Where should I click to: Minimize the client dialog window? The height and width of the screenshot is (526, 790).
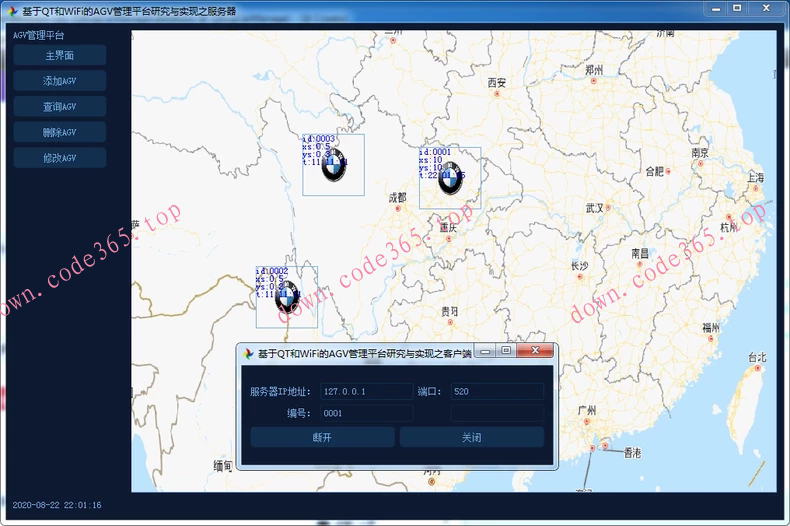click(x=485, y=351)
